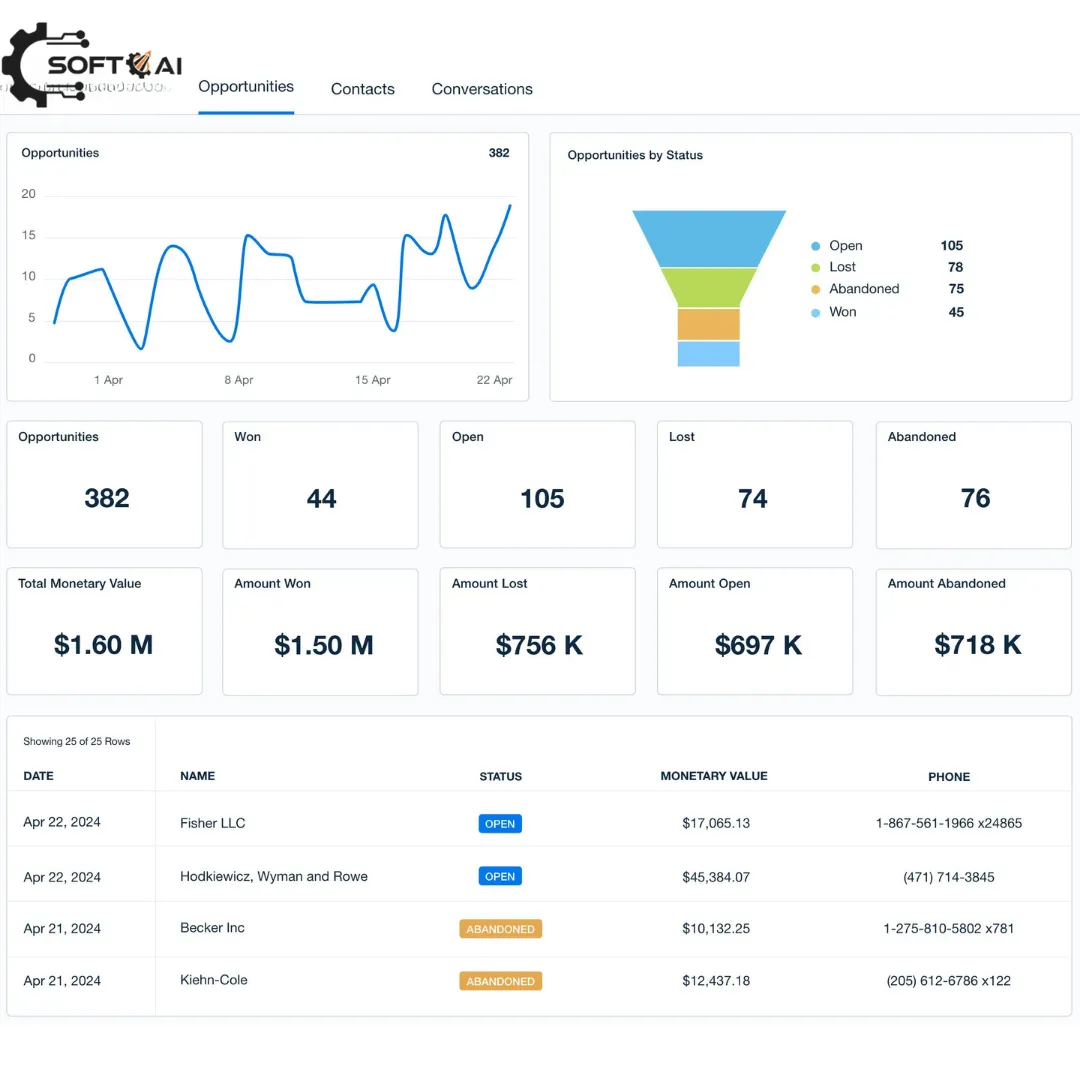This screenshot has height=1080, width=1080.
Task: Click the orange Abandoned legend dot
Action: point(816,290)
